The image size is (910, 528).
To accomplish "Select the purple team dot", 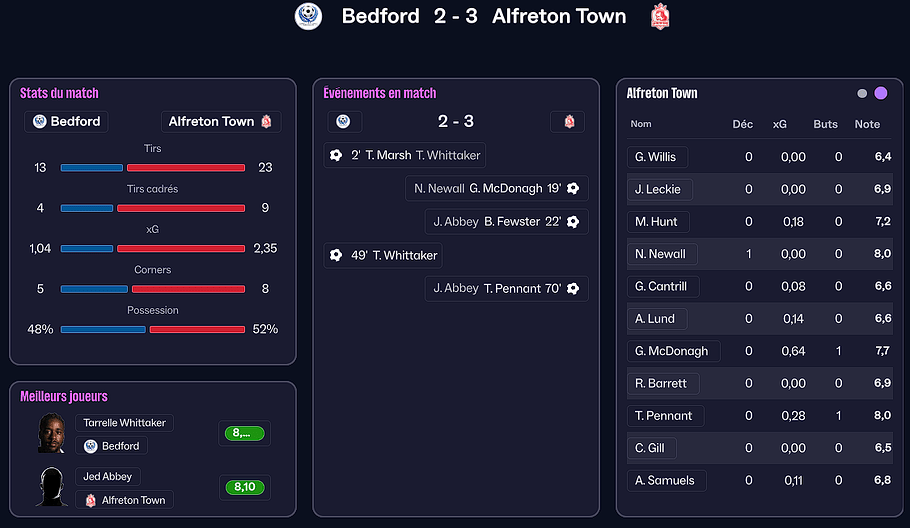I will 881,93.
